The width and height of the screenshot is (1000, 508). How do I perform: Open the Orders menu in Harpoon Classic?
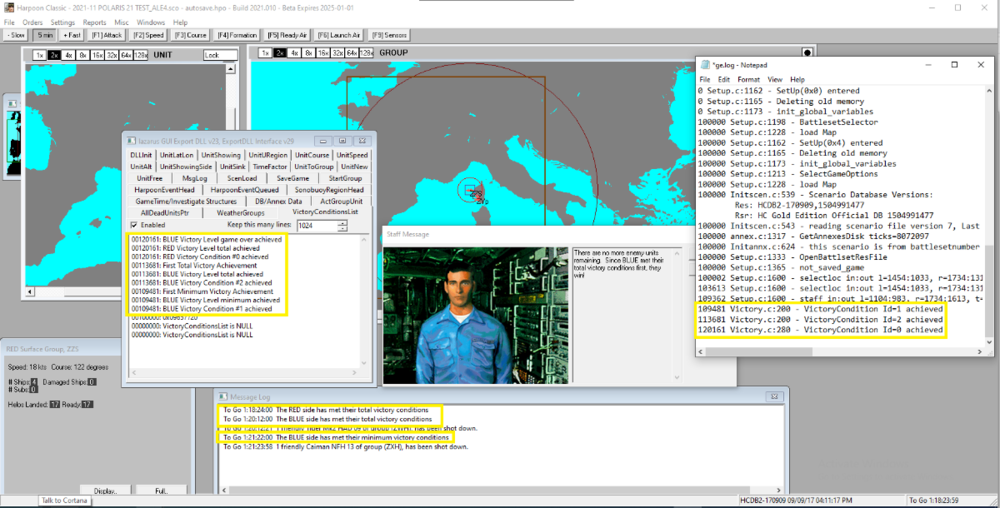[32, 21]
